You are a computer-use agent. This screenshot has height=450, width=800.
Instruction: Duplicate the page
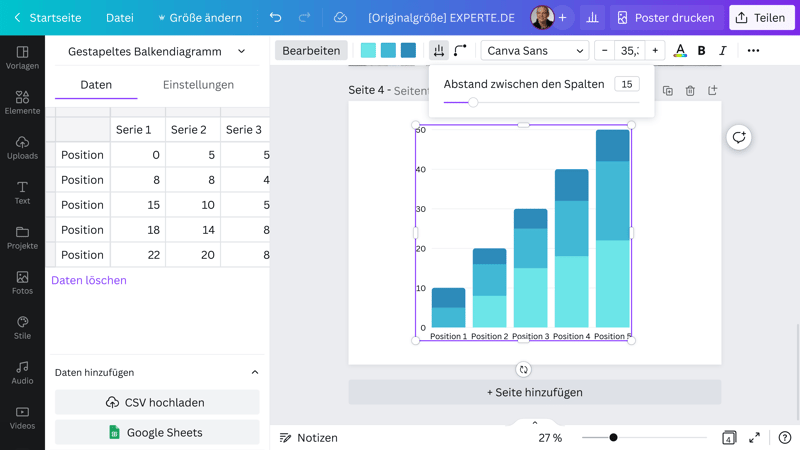click(668, 91)
